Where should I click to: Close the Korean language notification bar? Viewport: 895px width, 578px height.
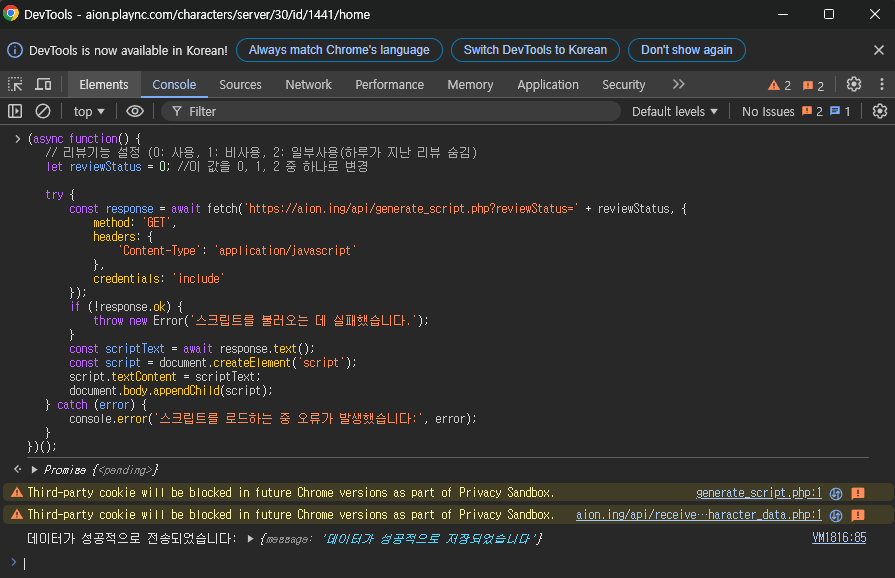878,50
